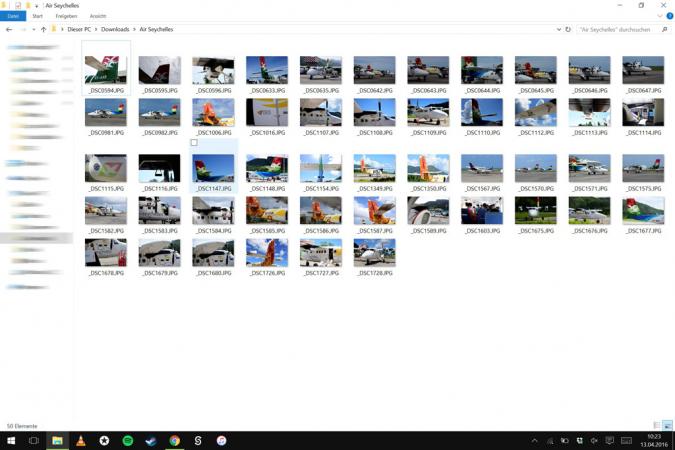Select thumbnail _DSC0647.JPG

643,70
